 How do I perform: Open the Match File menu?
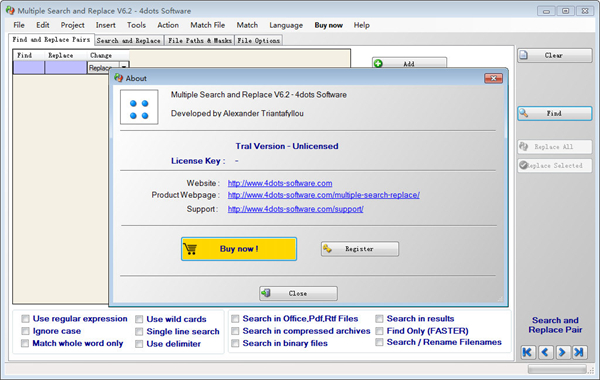click(x=207, y=25)
